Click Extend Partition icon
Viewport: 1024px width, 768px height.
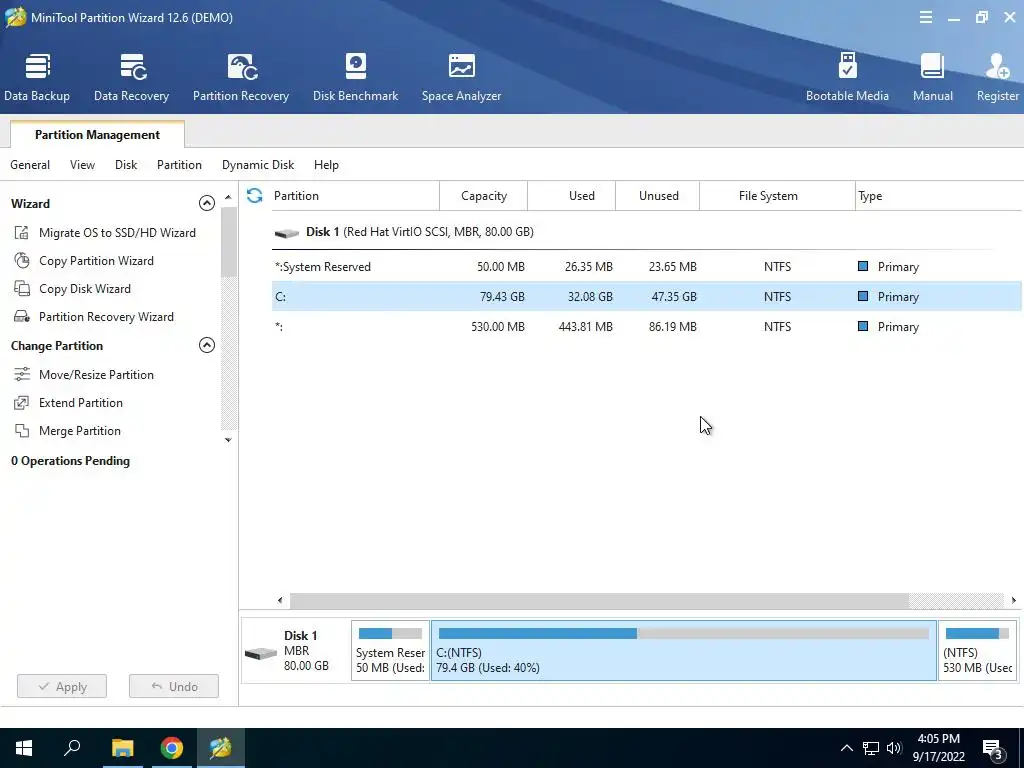point(22,403)
